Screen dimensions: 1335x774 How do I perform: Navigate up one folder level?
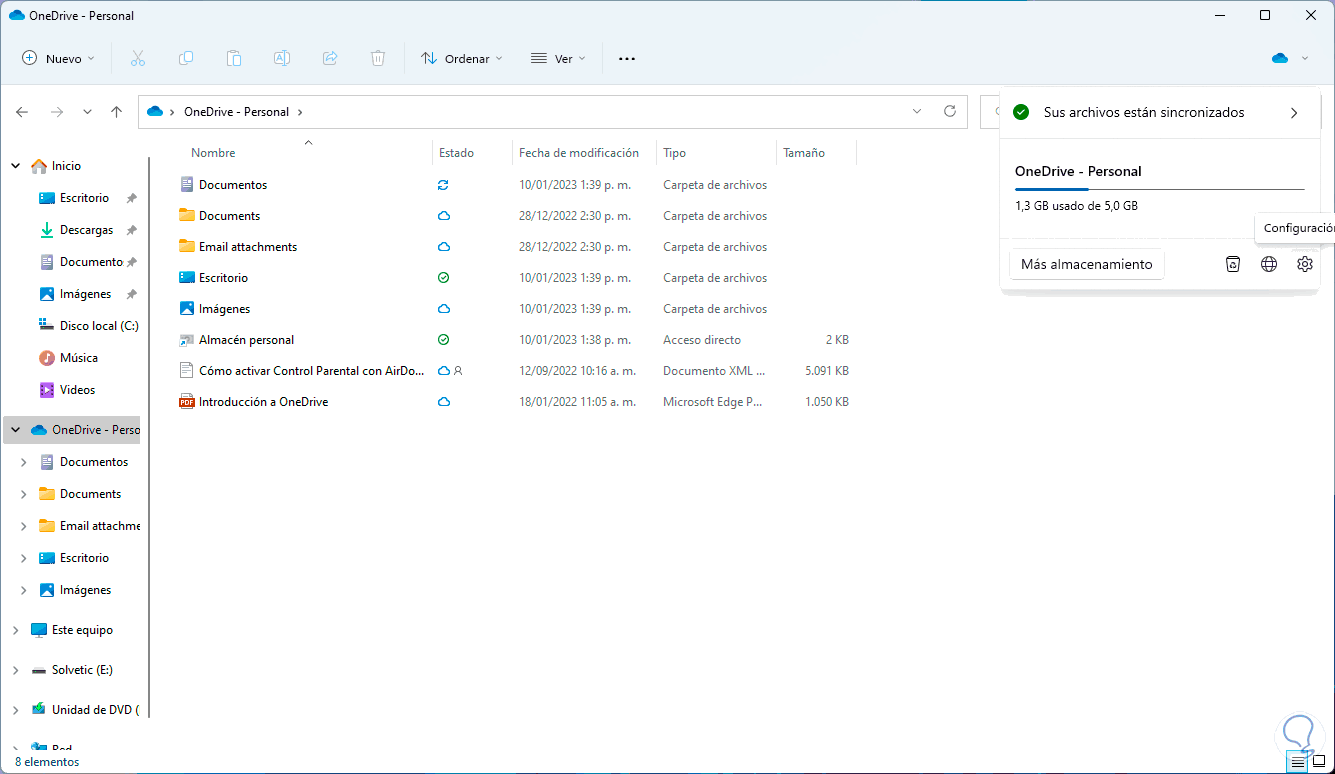coord(117,112)
